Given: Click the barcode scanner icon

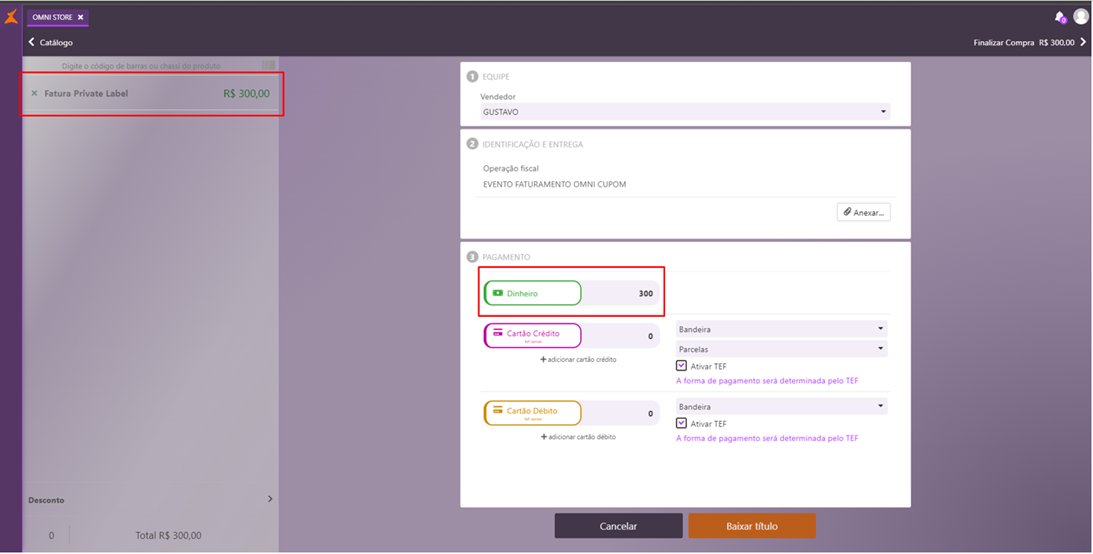Looking at the screenshot, I should pyautogui.click(x=268, y=65).
